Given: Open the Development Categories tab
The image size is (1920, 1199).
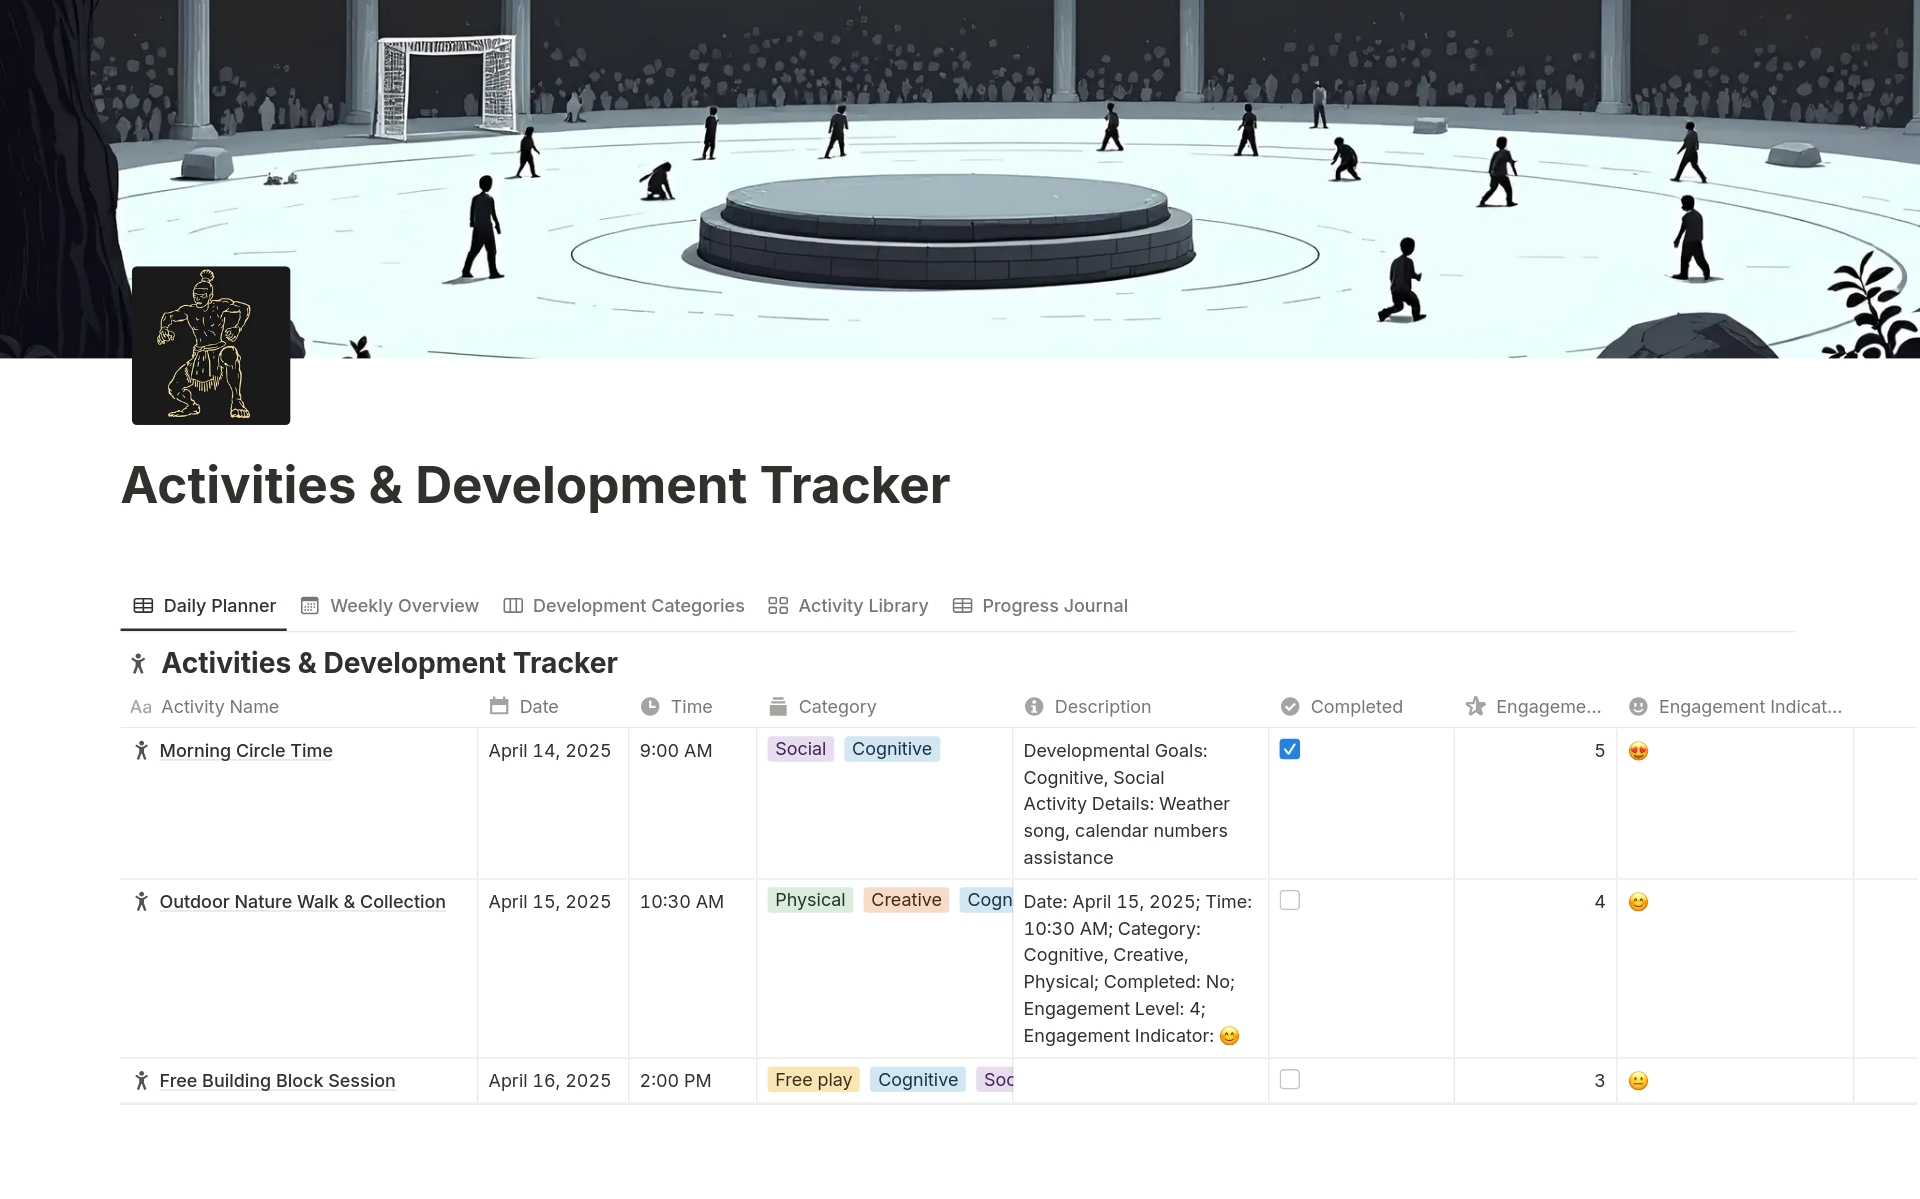Looking at the screenshot, I should [x=624, y=606].
